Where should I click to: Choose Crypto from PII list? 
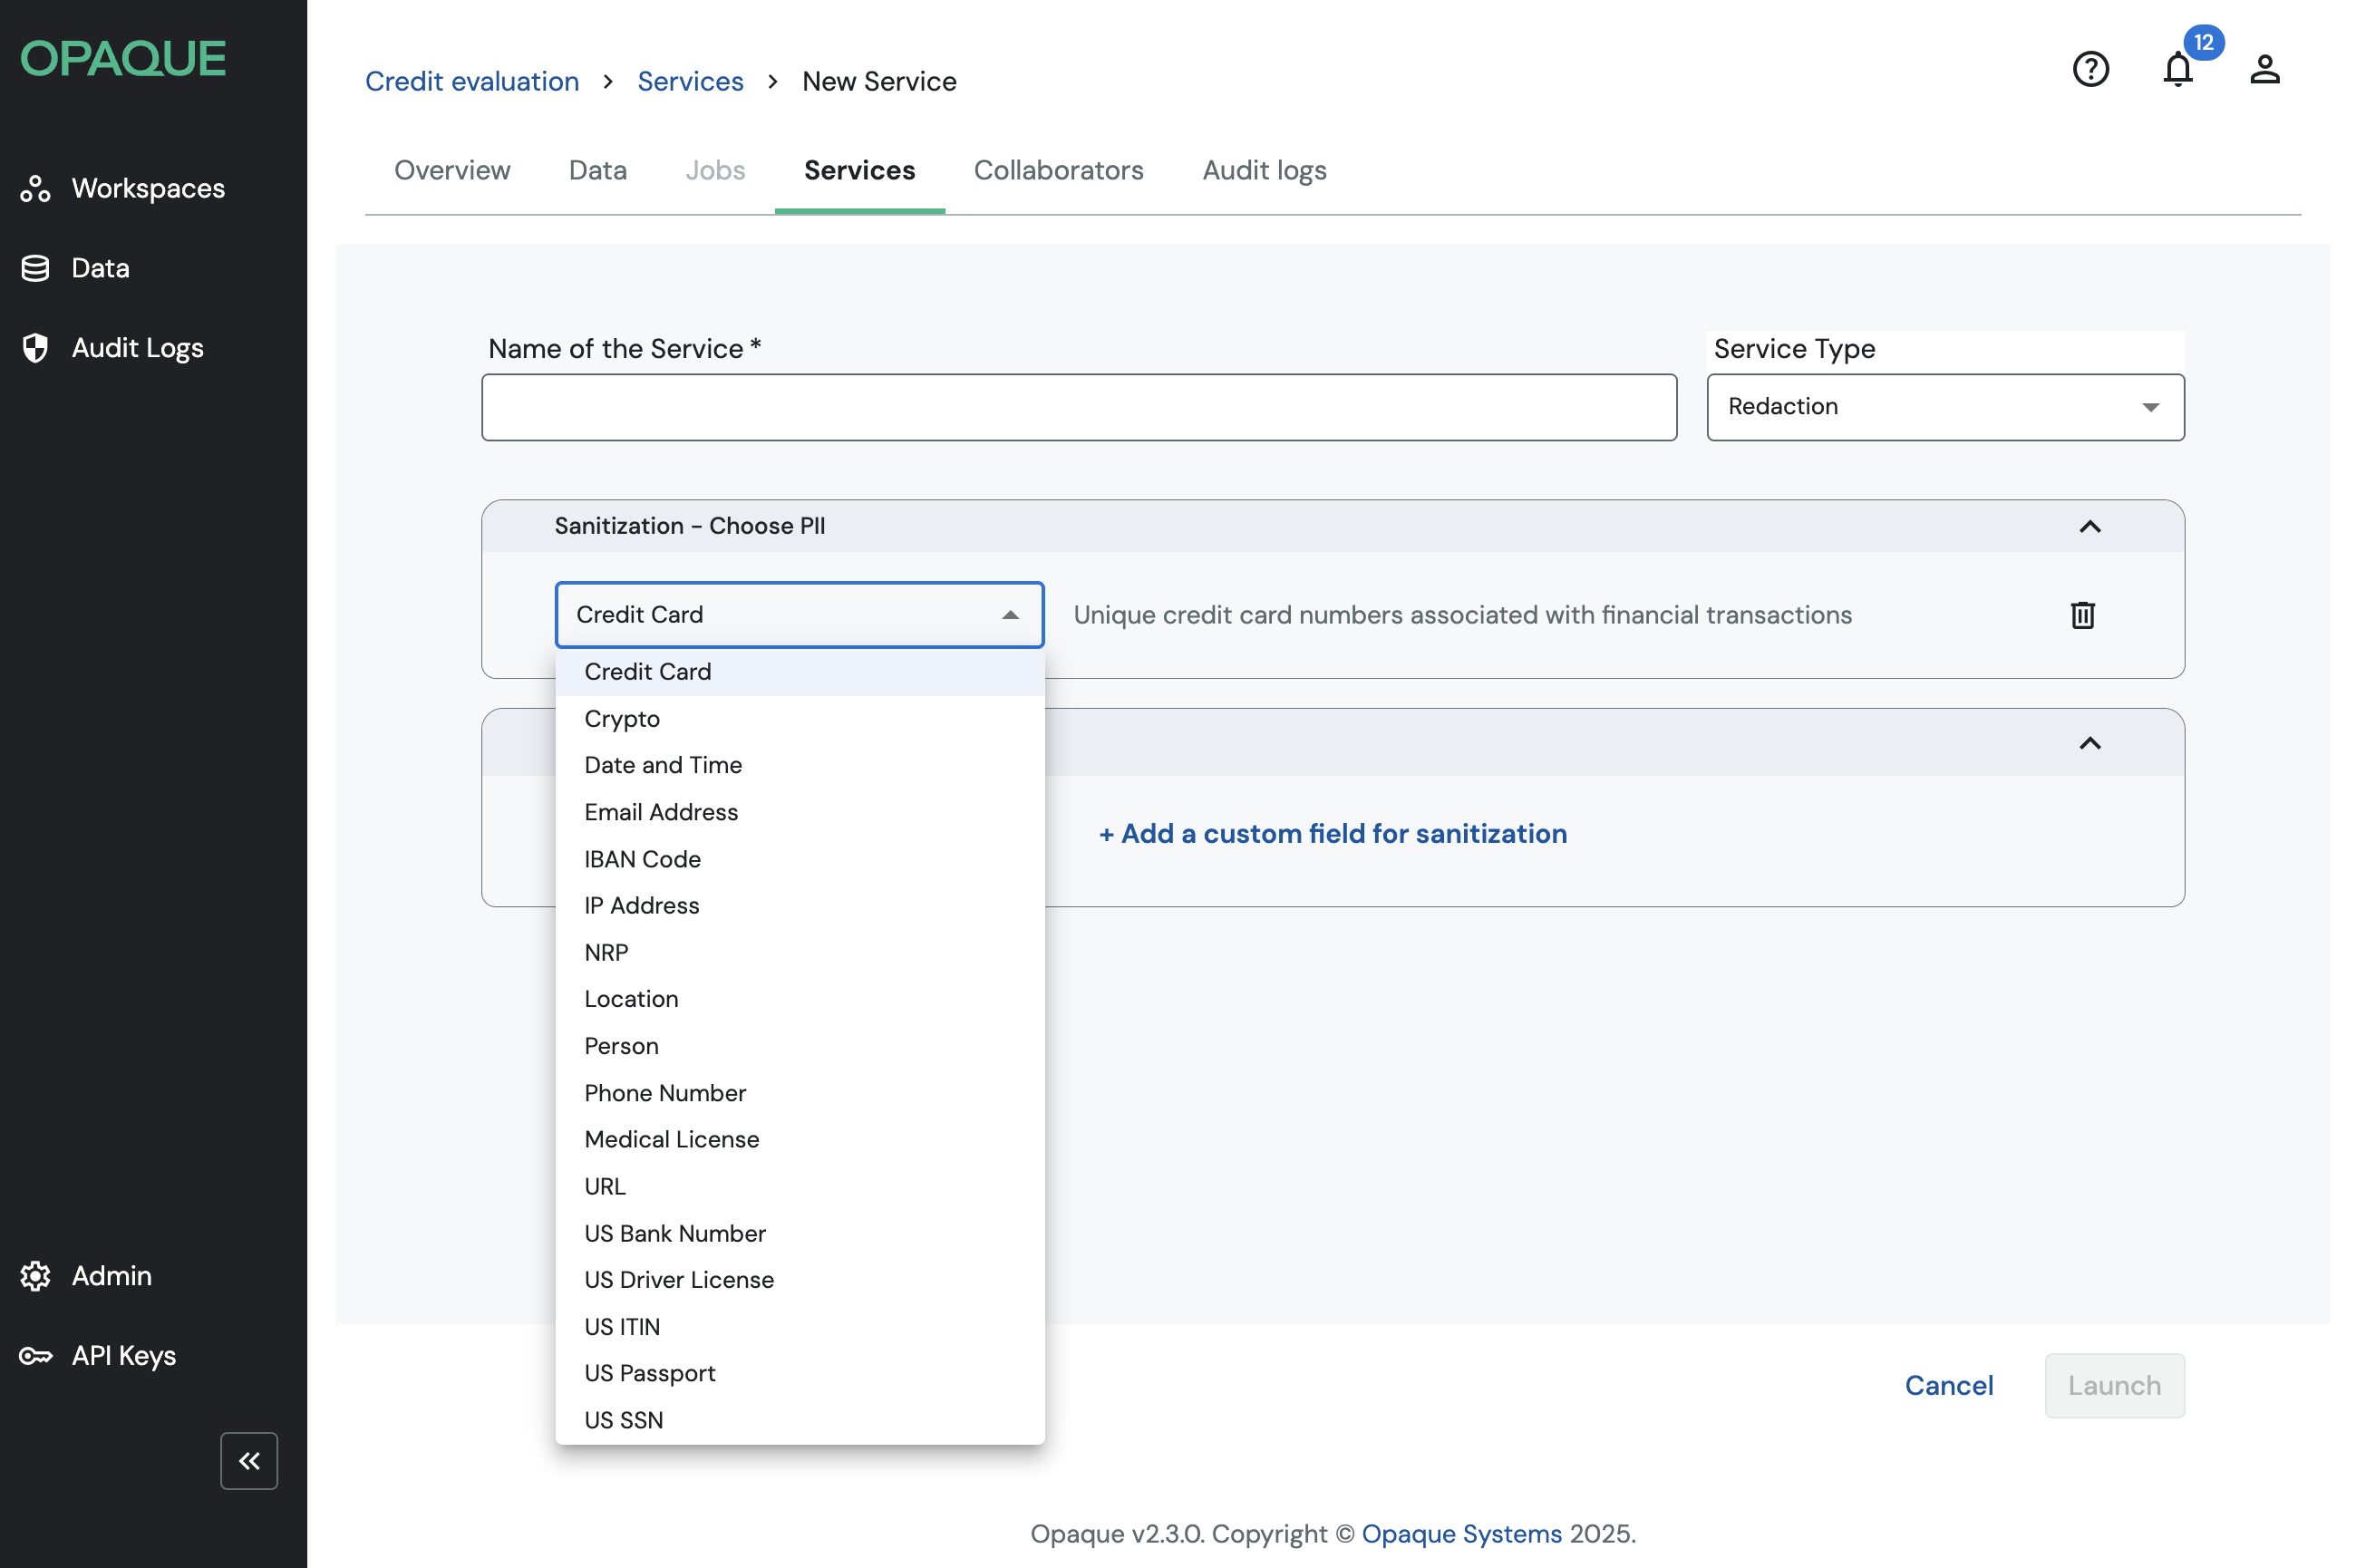coord(800,719)
